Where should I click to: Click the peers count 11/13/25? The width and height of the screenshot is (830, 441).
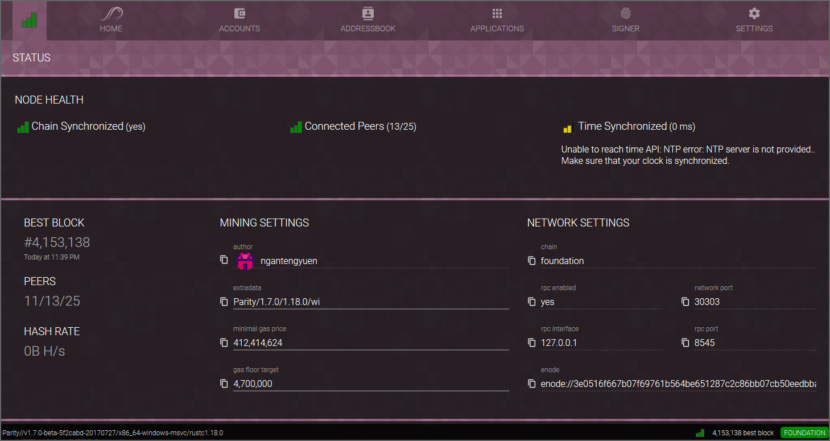point(52,301)
